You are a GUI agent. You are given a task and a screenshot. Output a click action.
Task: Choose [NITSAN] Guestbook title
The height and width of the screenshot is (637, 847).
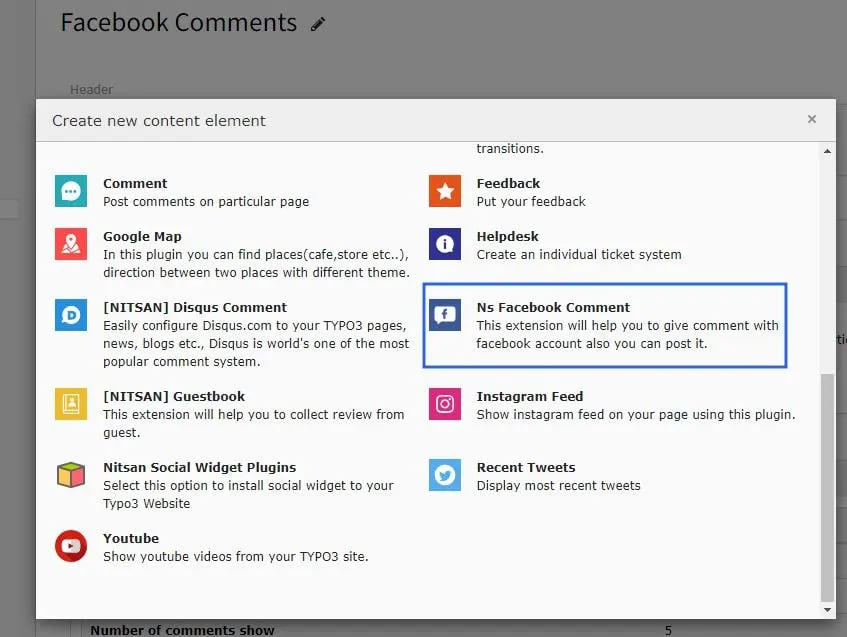(x=174, y=397)
